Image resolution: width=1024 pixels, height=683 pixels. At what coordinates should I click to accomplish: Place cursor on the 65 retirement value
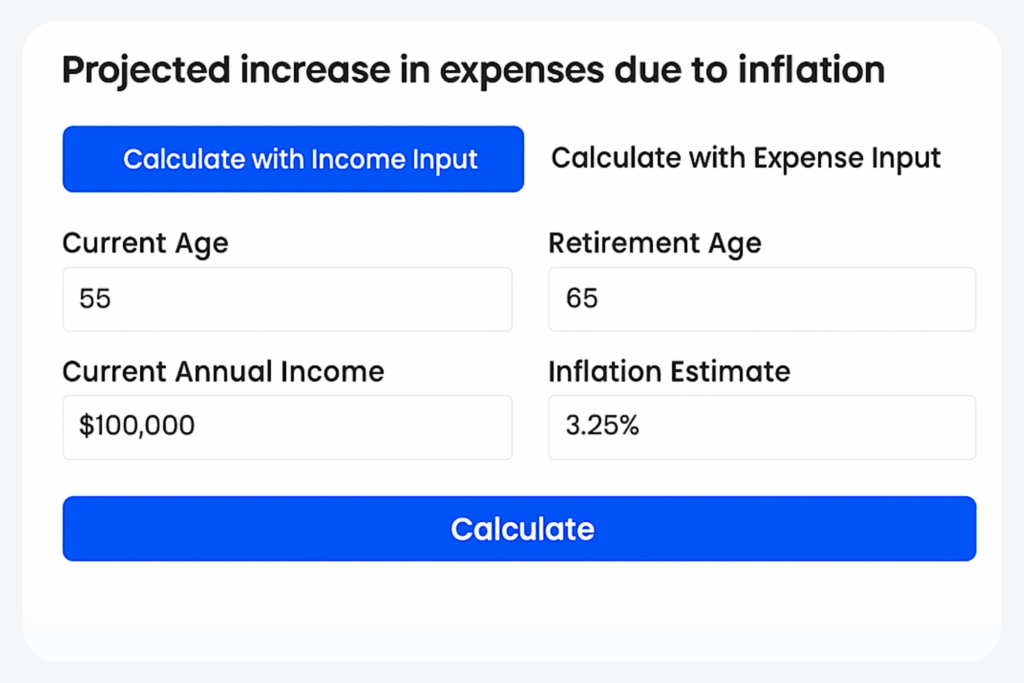click(x=582, y=299)
